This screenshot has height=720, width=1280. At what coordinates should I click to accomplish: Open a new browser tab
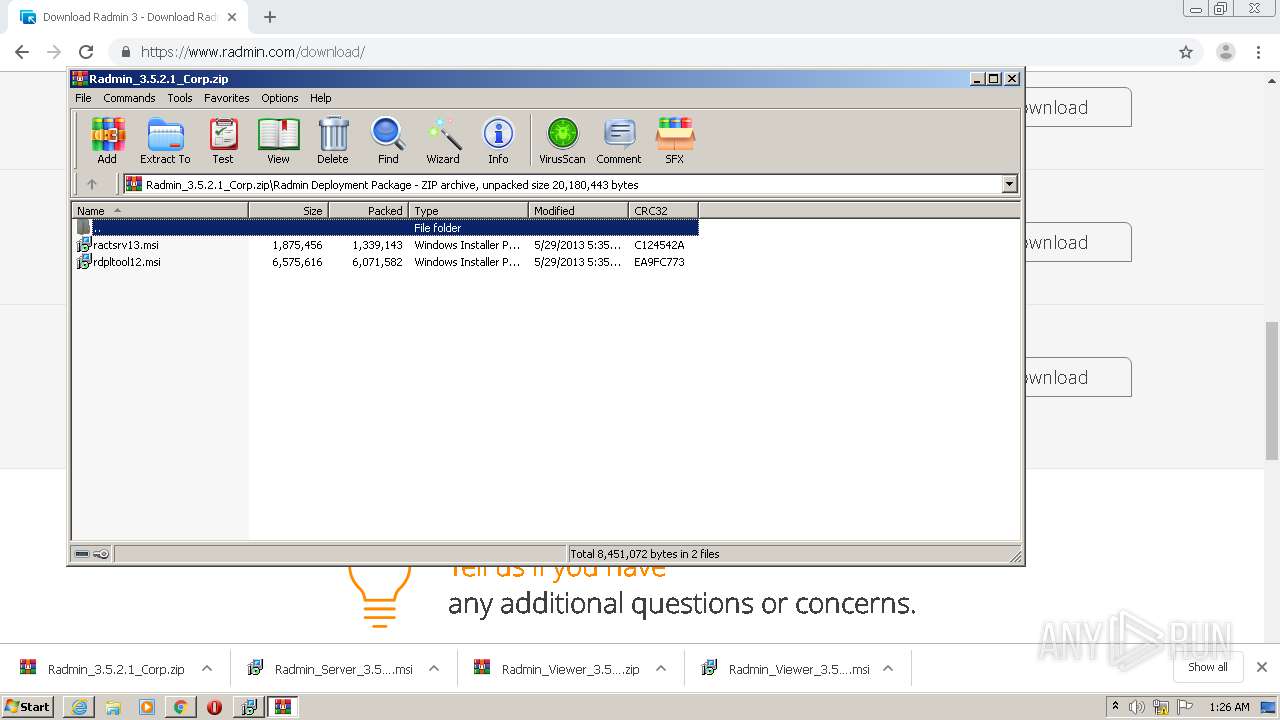[270, 17]
